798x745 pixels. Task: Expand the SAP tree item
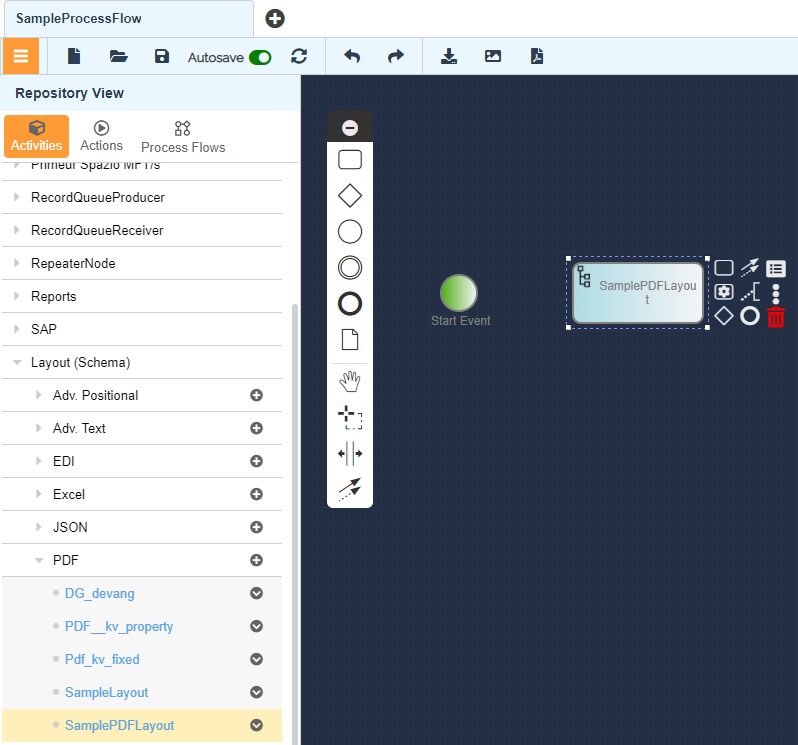pos(17,329)
